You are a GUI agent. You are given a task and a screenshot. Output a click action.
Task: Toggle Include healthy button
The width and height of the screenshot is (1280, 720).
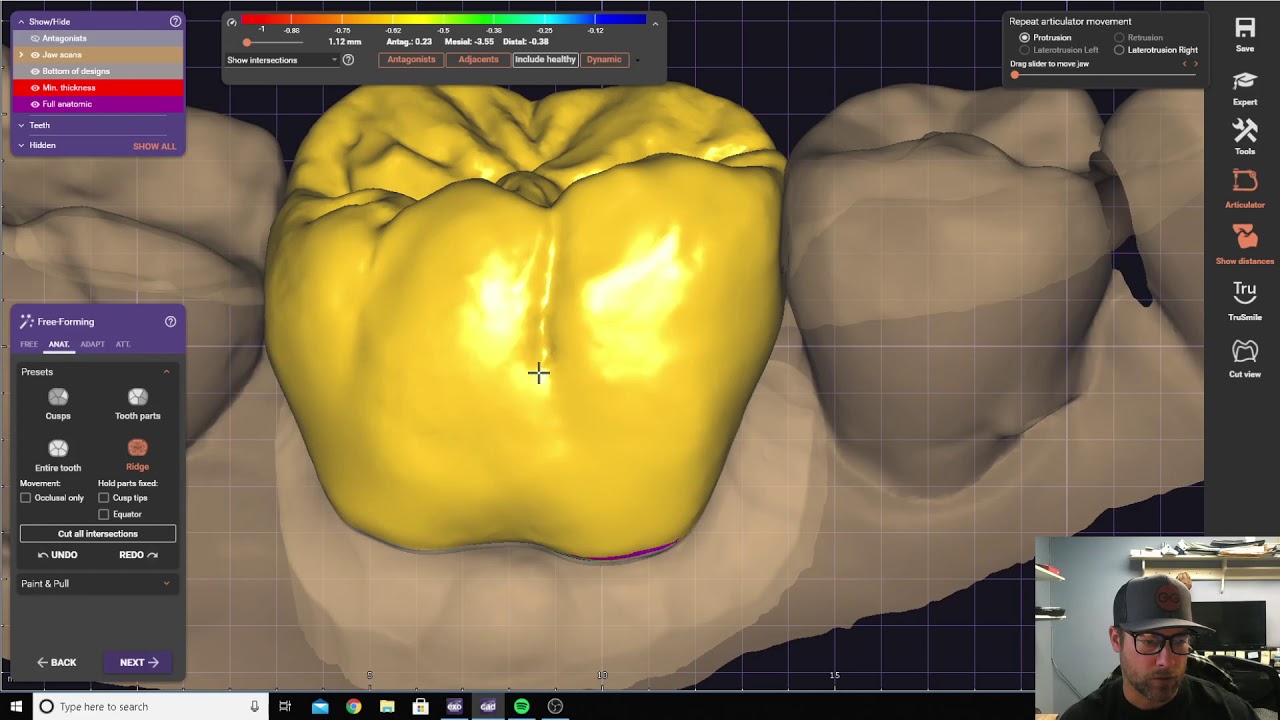[545, 60]
